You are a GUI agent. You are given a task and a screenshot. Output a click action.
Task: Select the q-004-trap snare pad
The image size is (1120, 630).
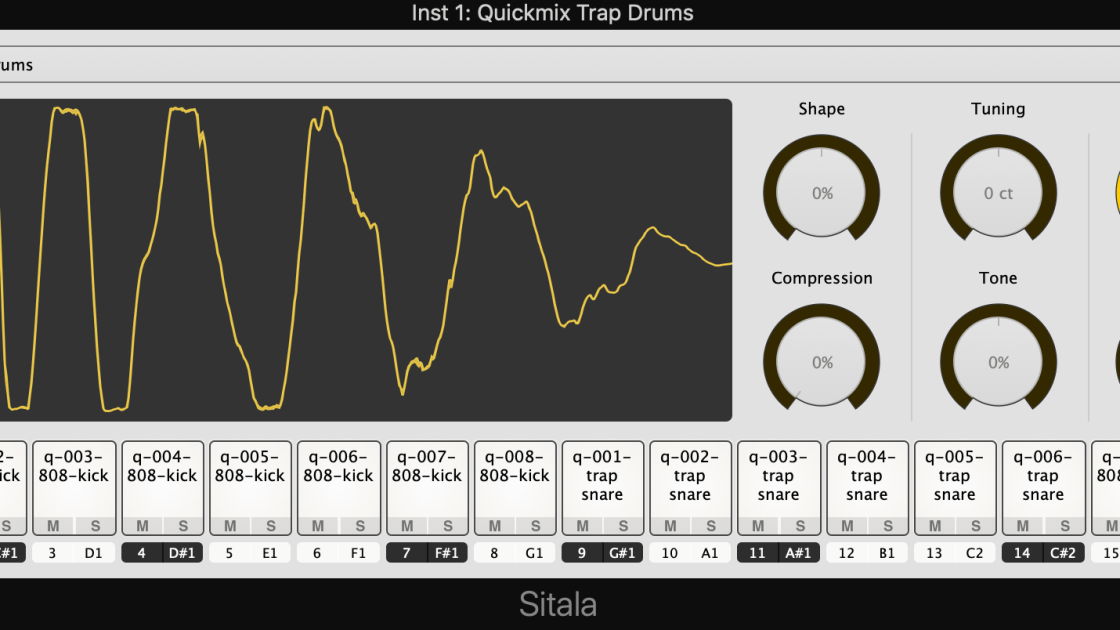point(866,476)
